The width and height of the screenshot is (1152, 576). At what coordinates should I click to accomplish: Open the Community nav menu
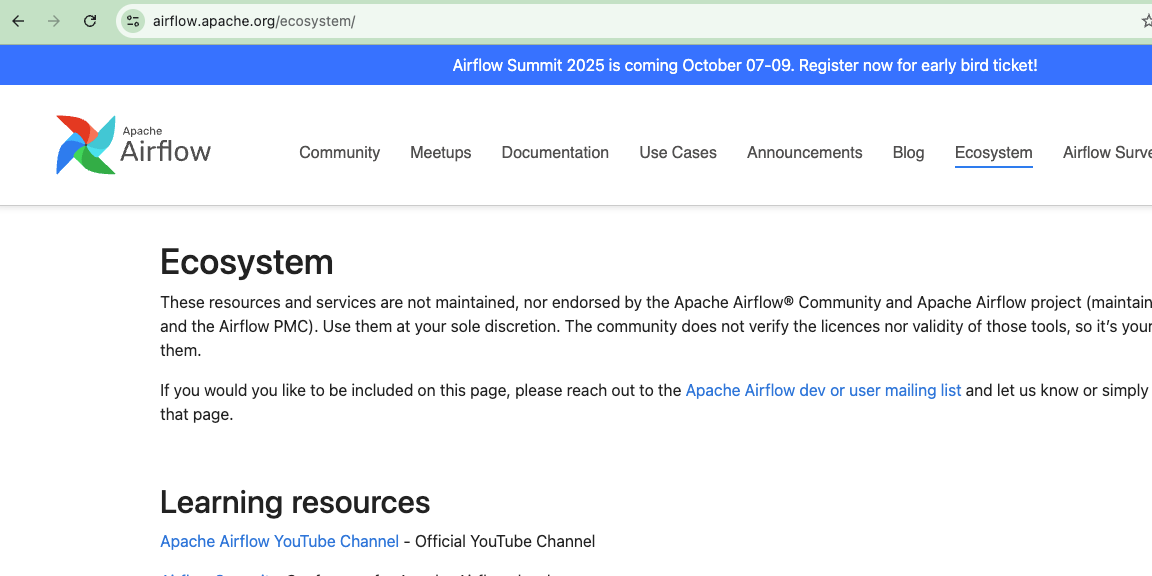[339, 153]
